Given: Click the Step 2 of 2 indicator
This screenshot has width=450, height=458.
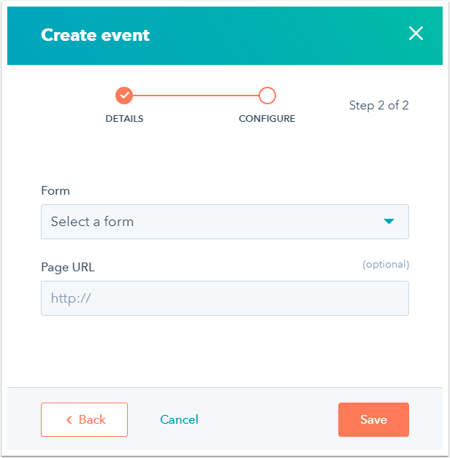Looking at the screenshot, I should pyautogui.click(x=379, y=106).
